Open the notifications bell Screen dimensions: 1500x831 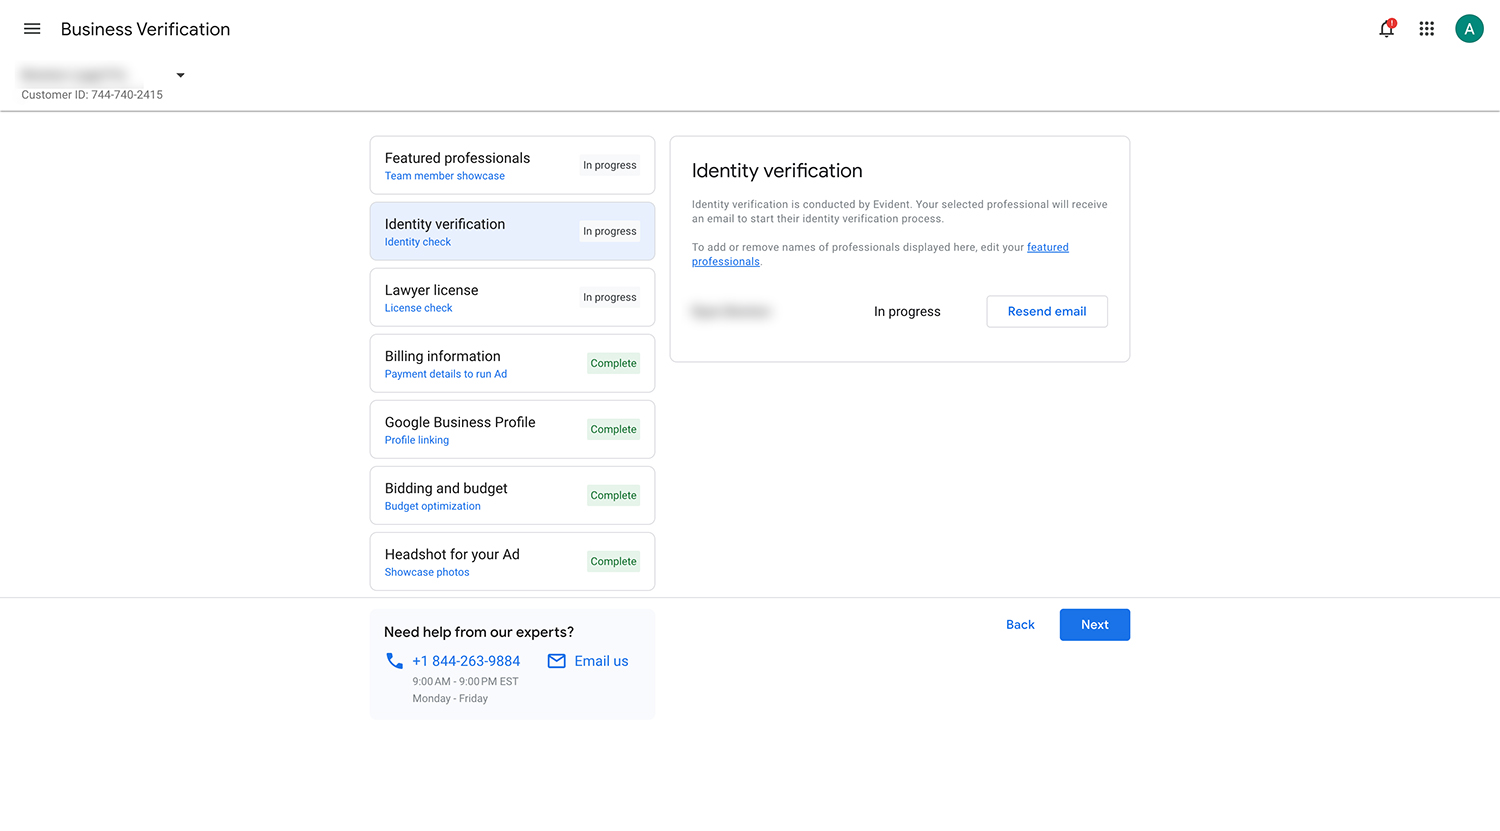click(1386, 29)
